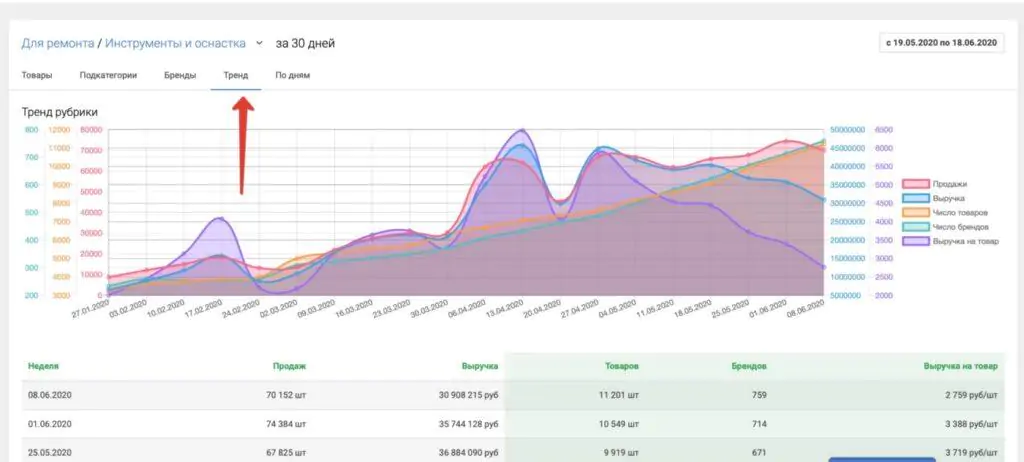The width and height of the screenshot is (1024, 462).
Task: Click the Товаров column header in the table
Action: click(622, 366)
